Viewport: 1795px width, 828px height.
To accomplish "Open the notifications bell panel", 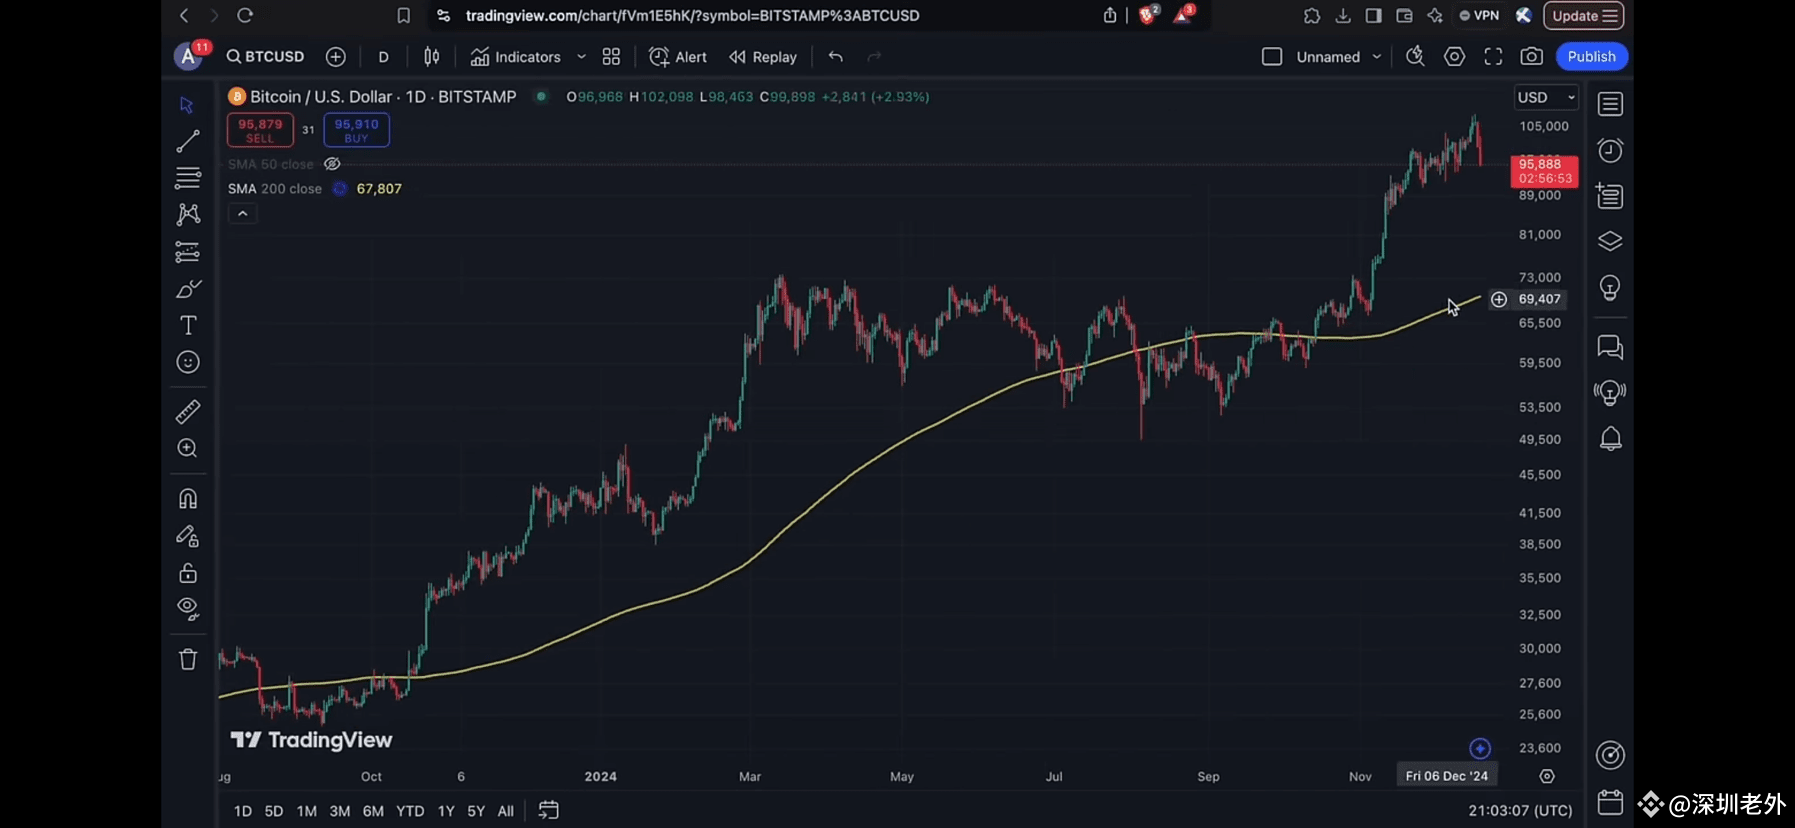I will point(1610,439).
